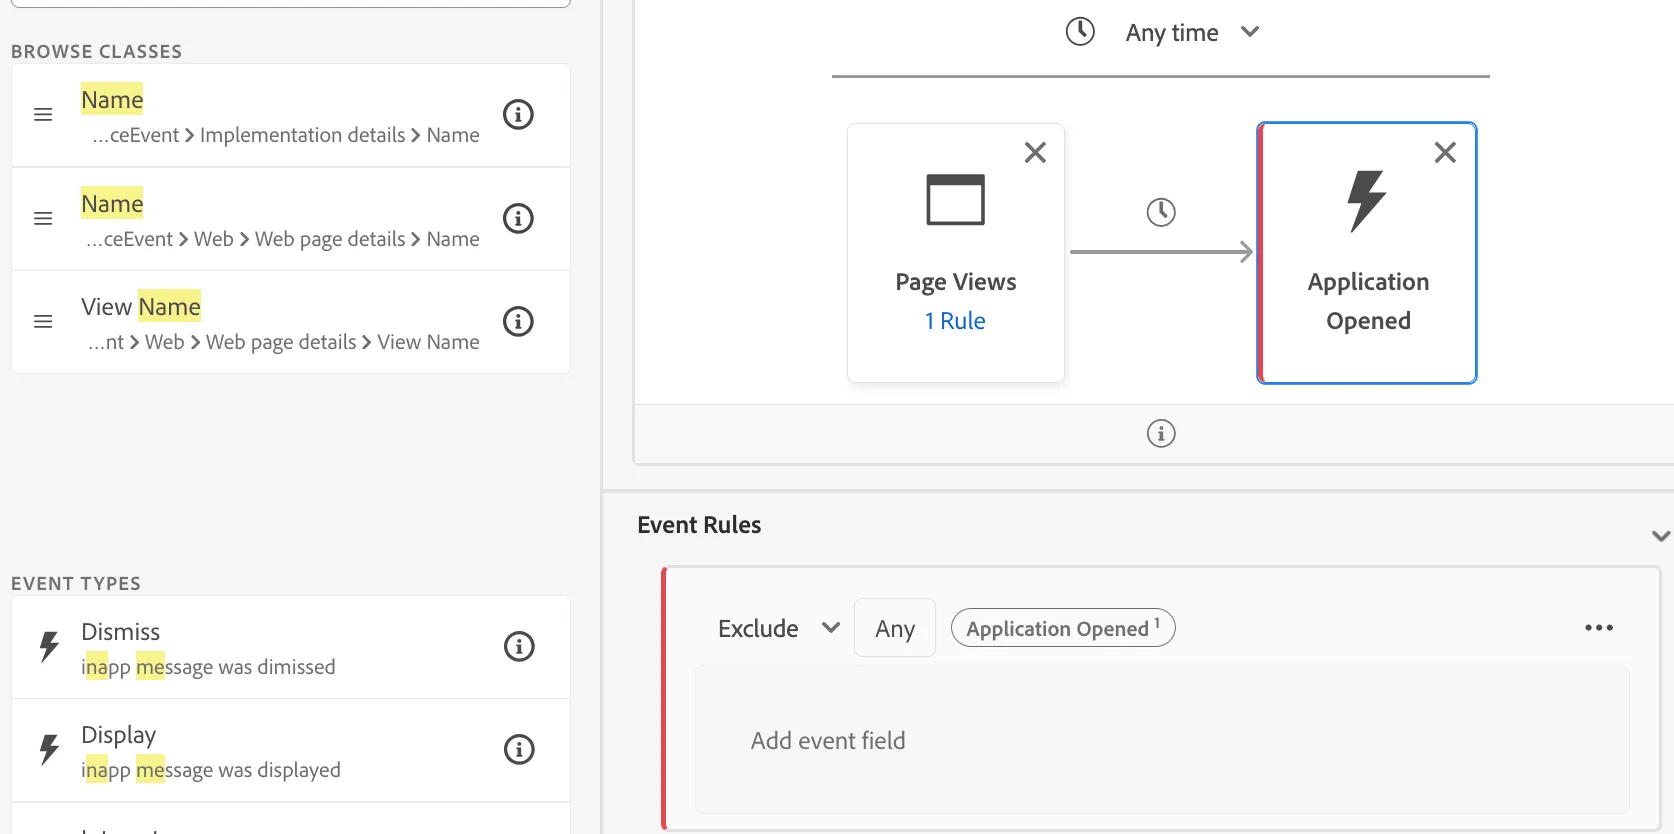Select the Display lightning bolt icon
Image resolution: width=1674 pixels, height=834 pixels.
pyautogui.click(x=49, y=749)
